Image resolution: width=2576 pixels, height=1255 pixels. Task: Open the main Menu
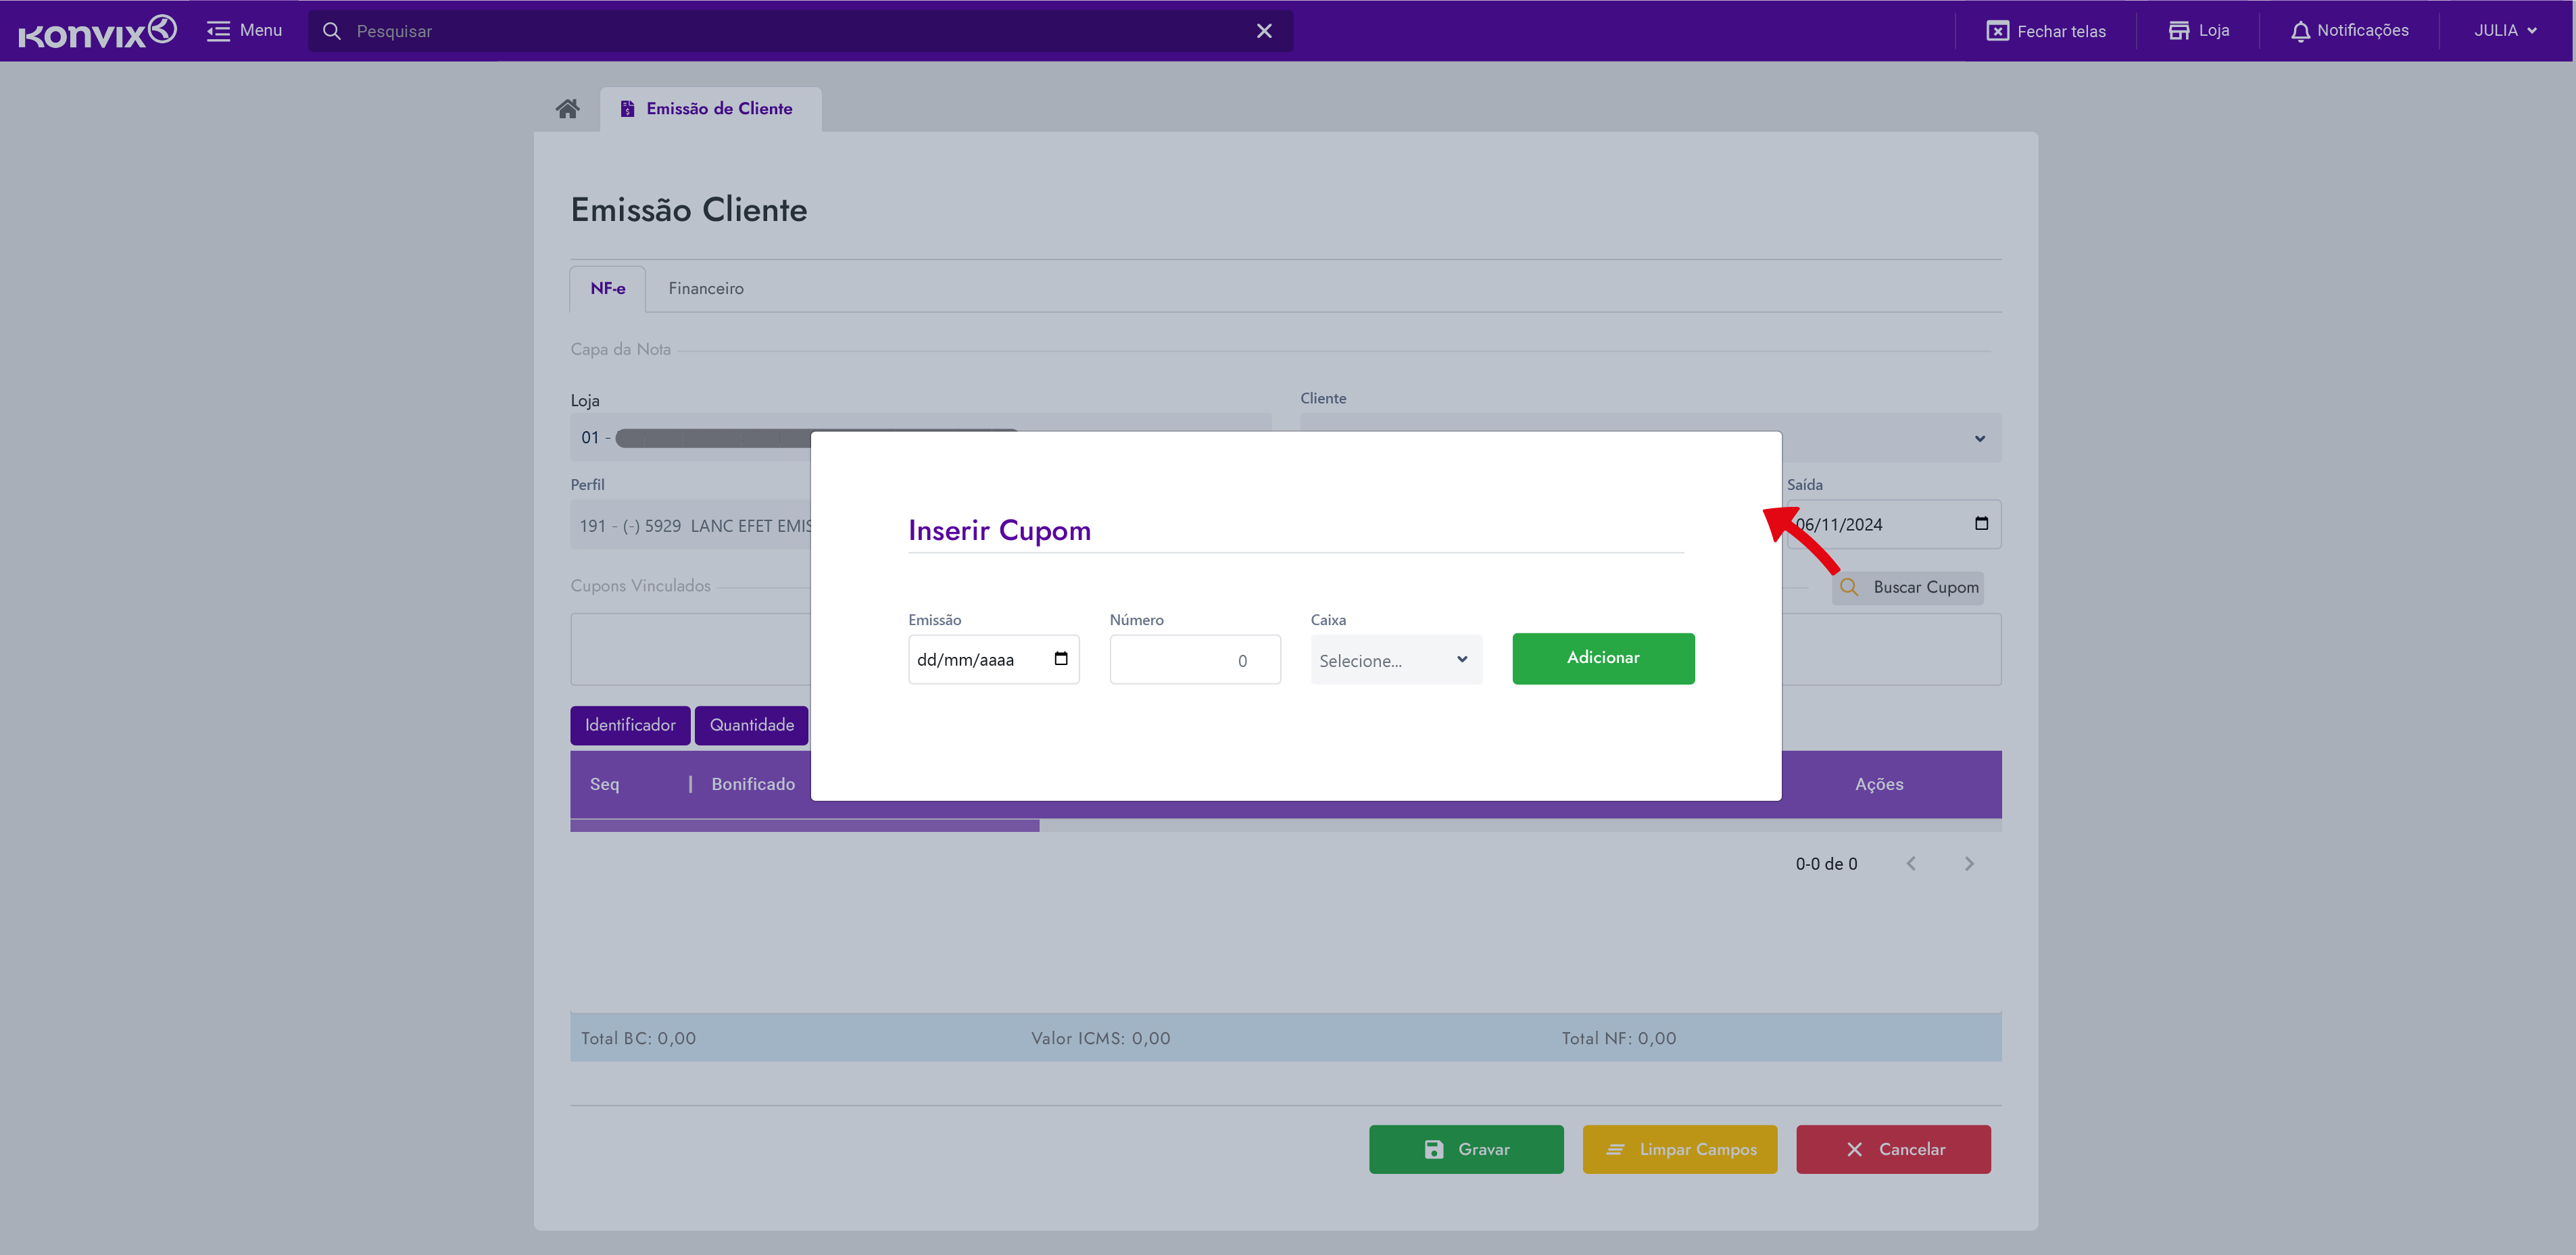(244, 31)
